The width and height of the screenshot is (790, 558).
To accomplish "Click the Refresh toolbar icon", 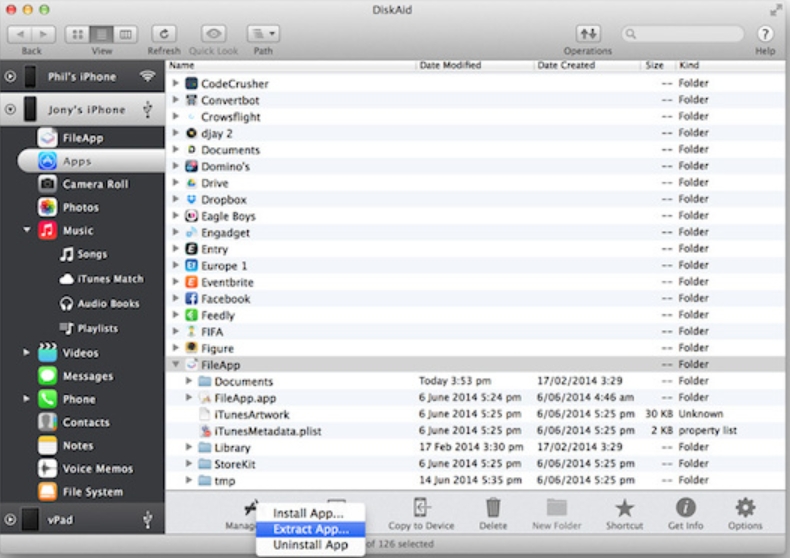I will pos(164,34).
